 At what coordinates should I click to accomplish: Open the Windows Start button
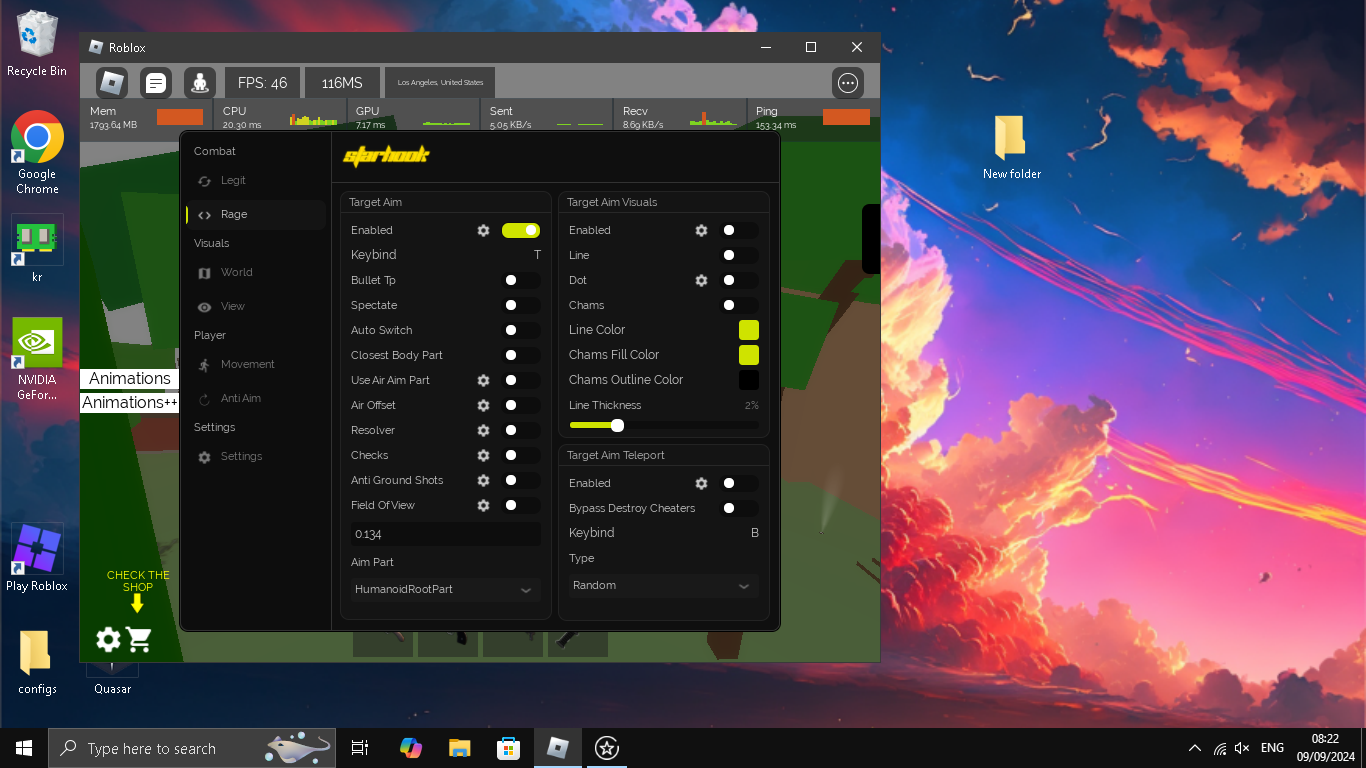24,748
